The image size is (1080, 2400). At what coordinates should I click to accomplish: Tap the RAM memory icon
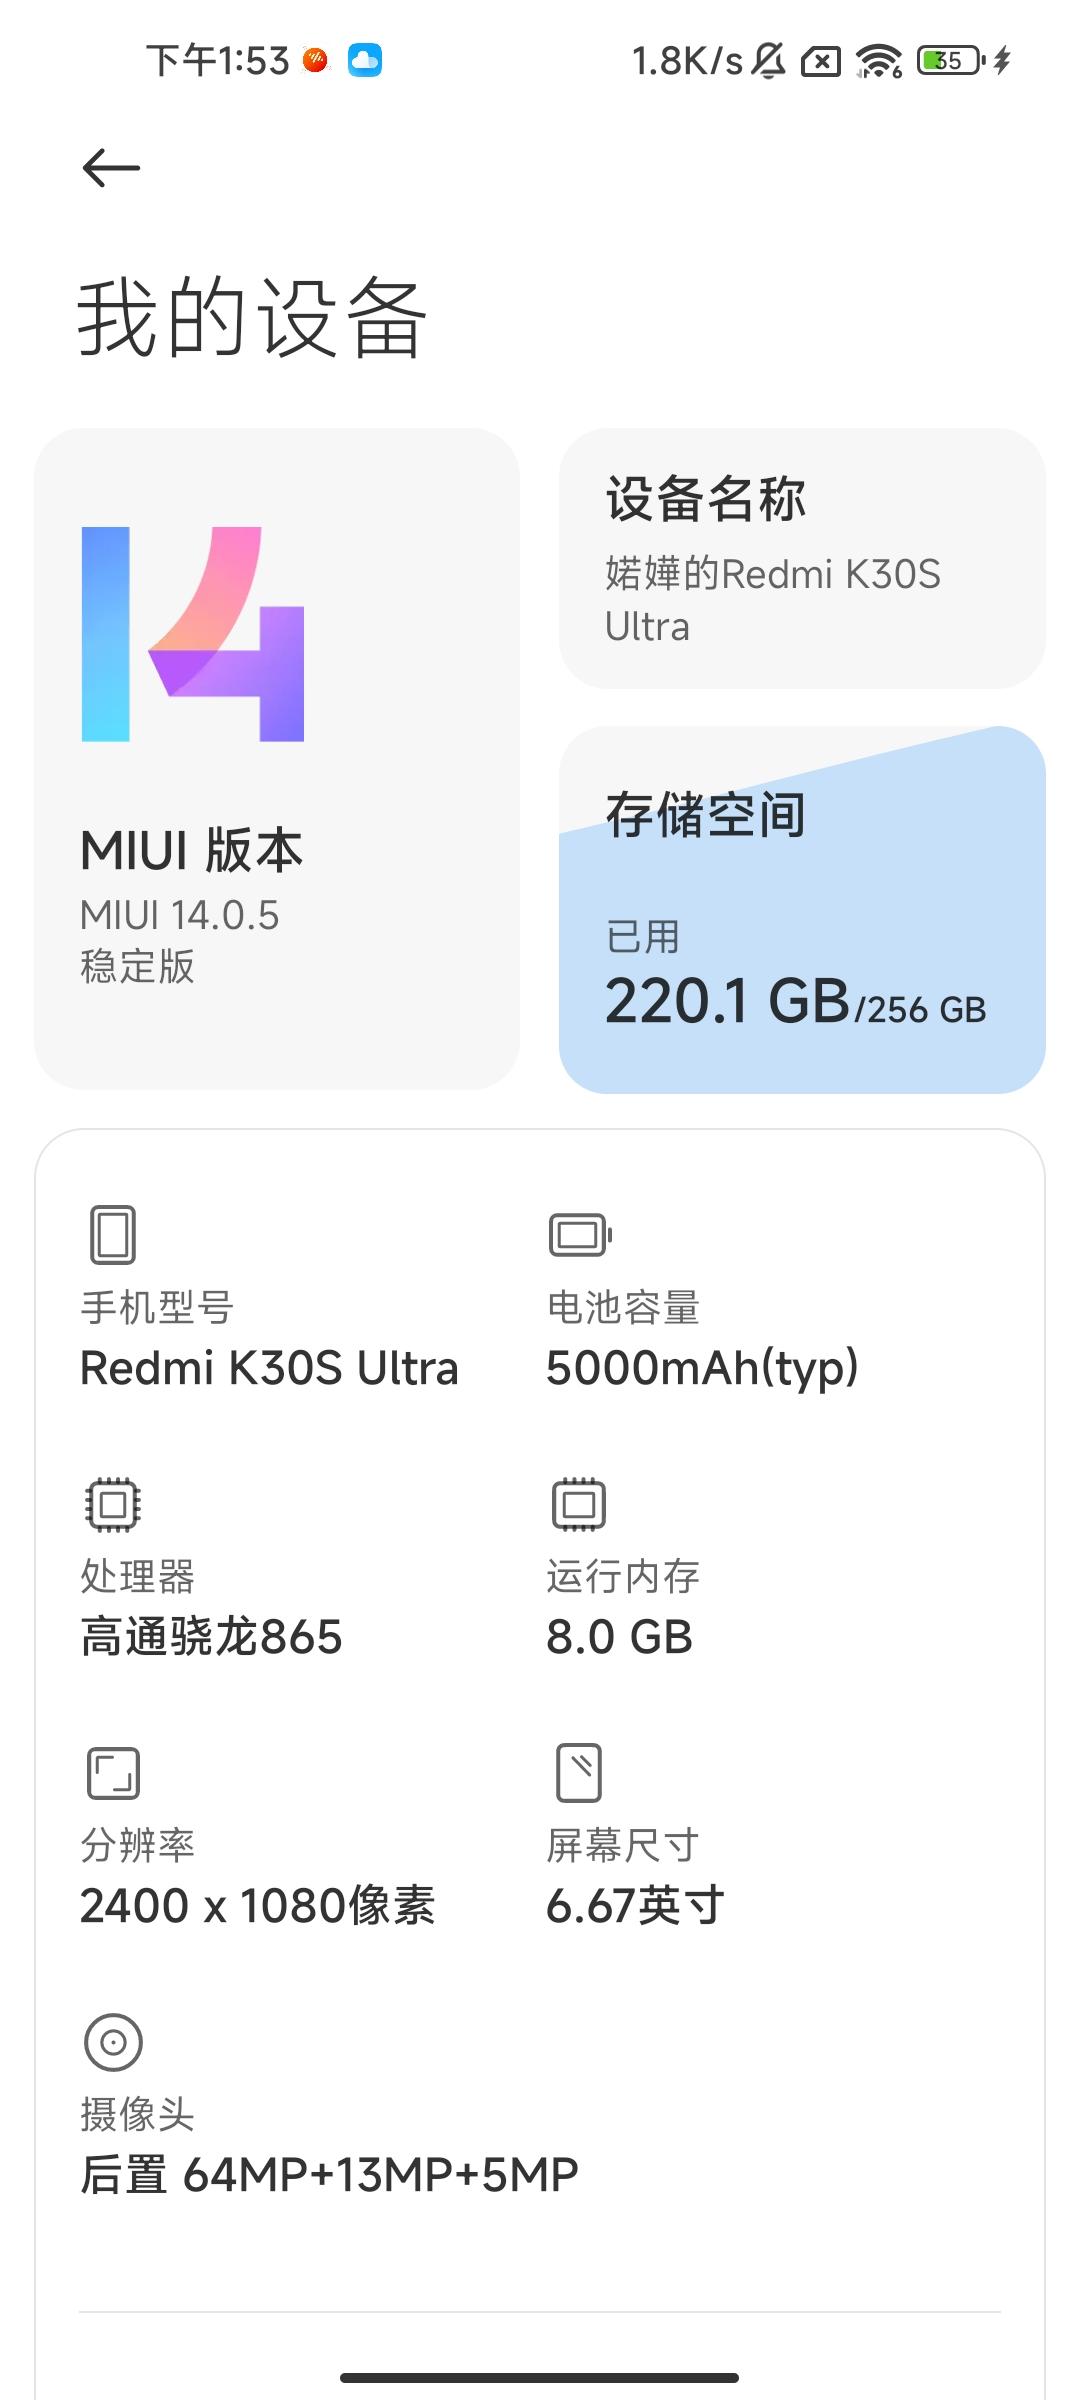click(x=579, y=1504)
